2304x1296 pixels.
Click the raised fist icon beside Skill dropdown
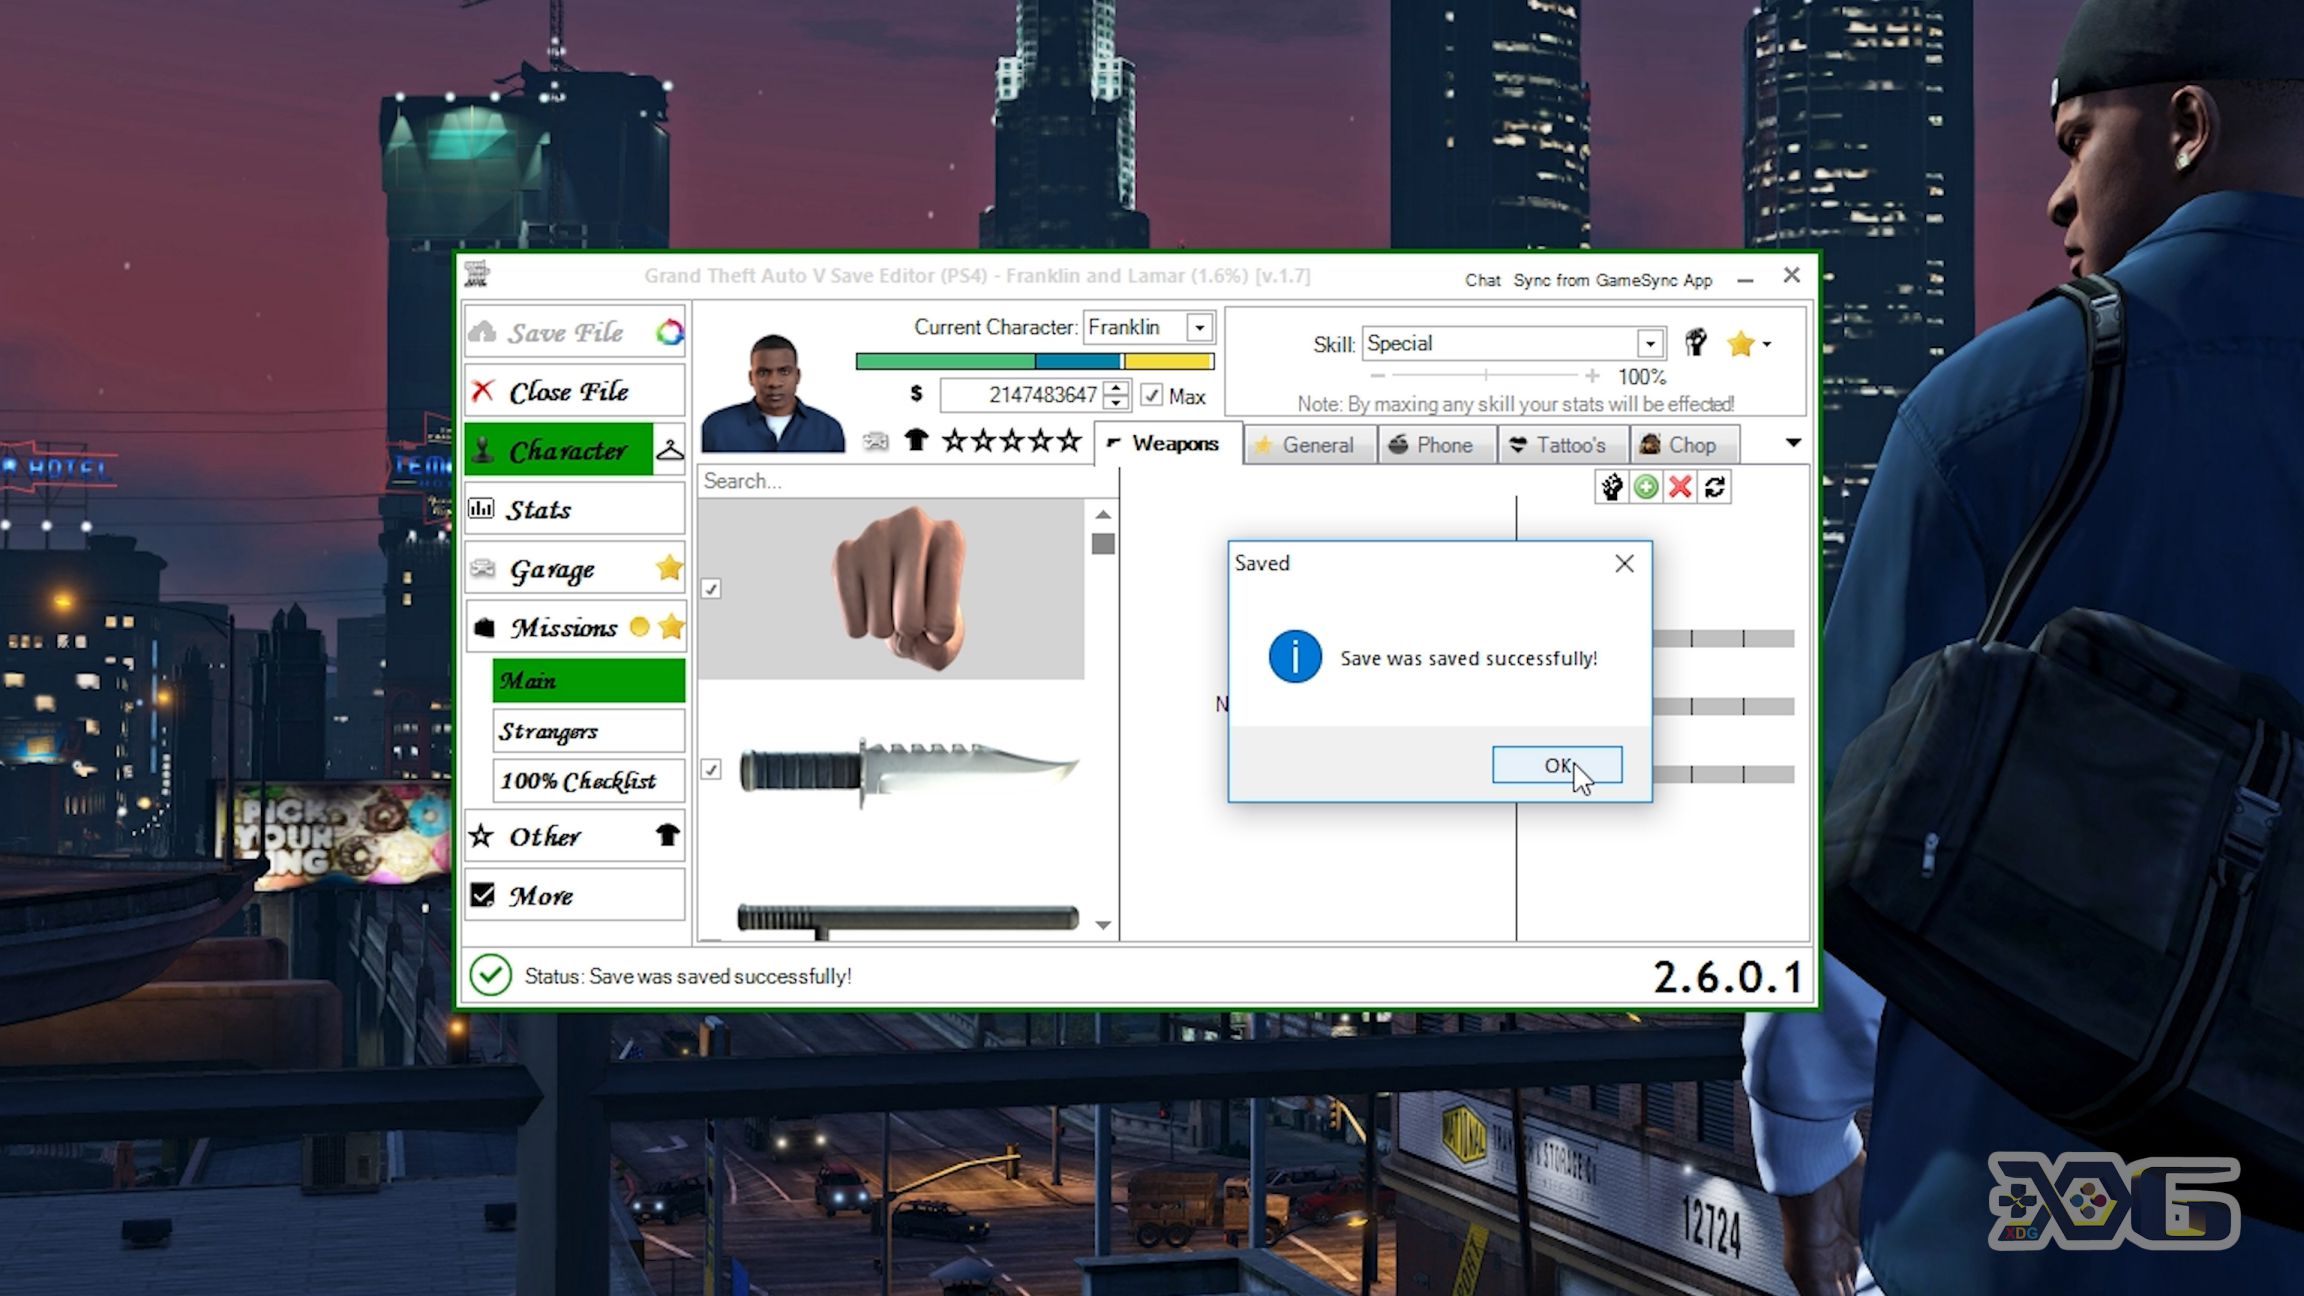tap(1695, 343)
